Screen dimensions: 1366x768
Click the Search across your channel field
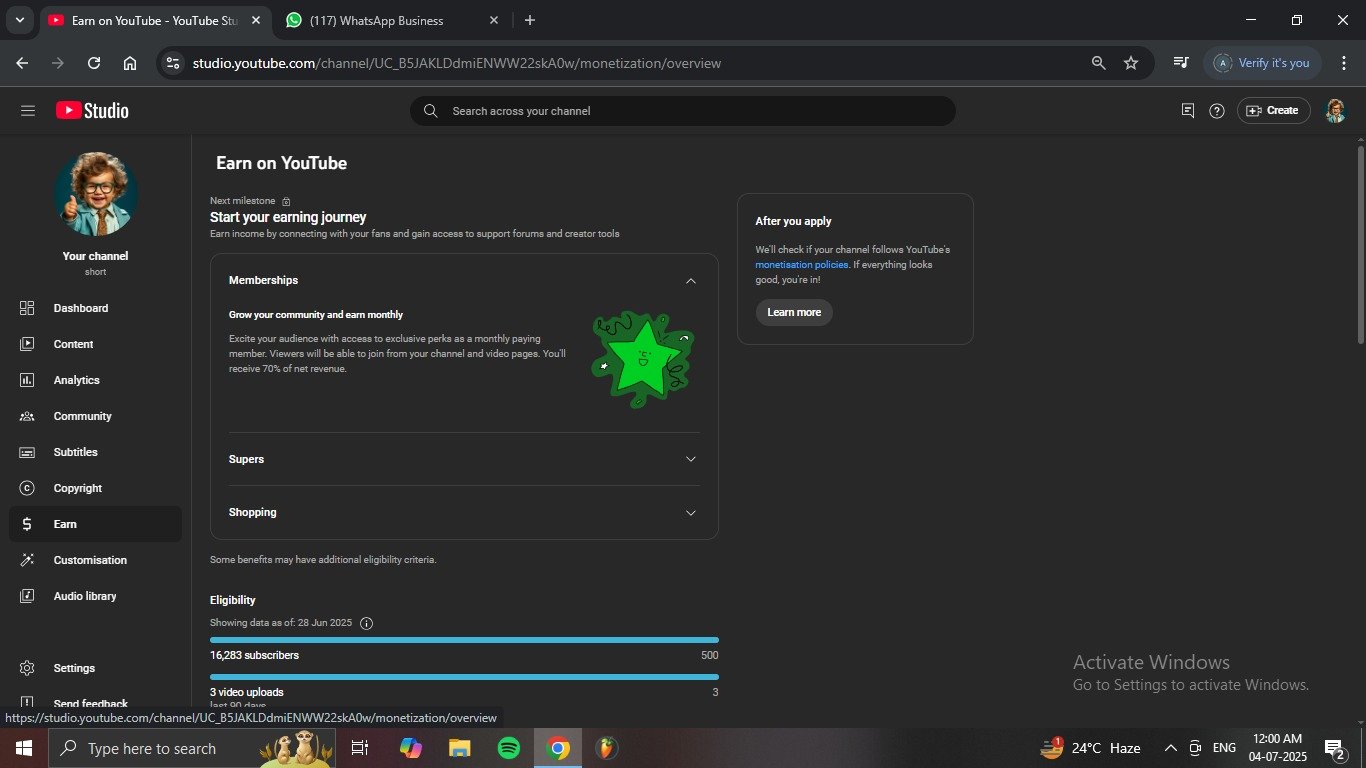pyautogui.click(x=683, y=111)
